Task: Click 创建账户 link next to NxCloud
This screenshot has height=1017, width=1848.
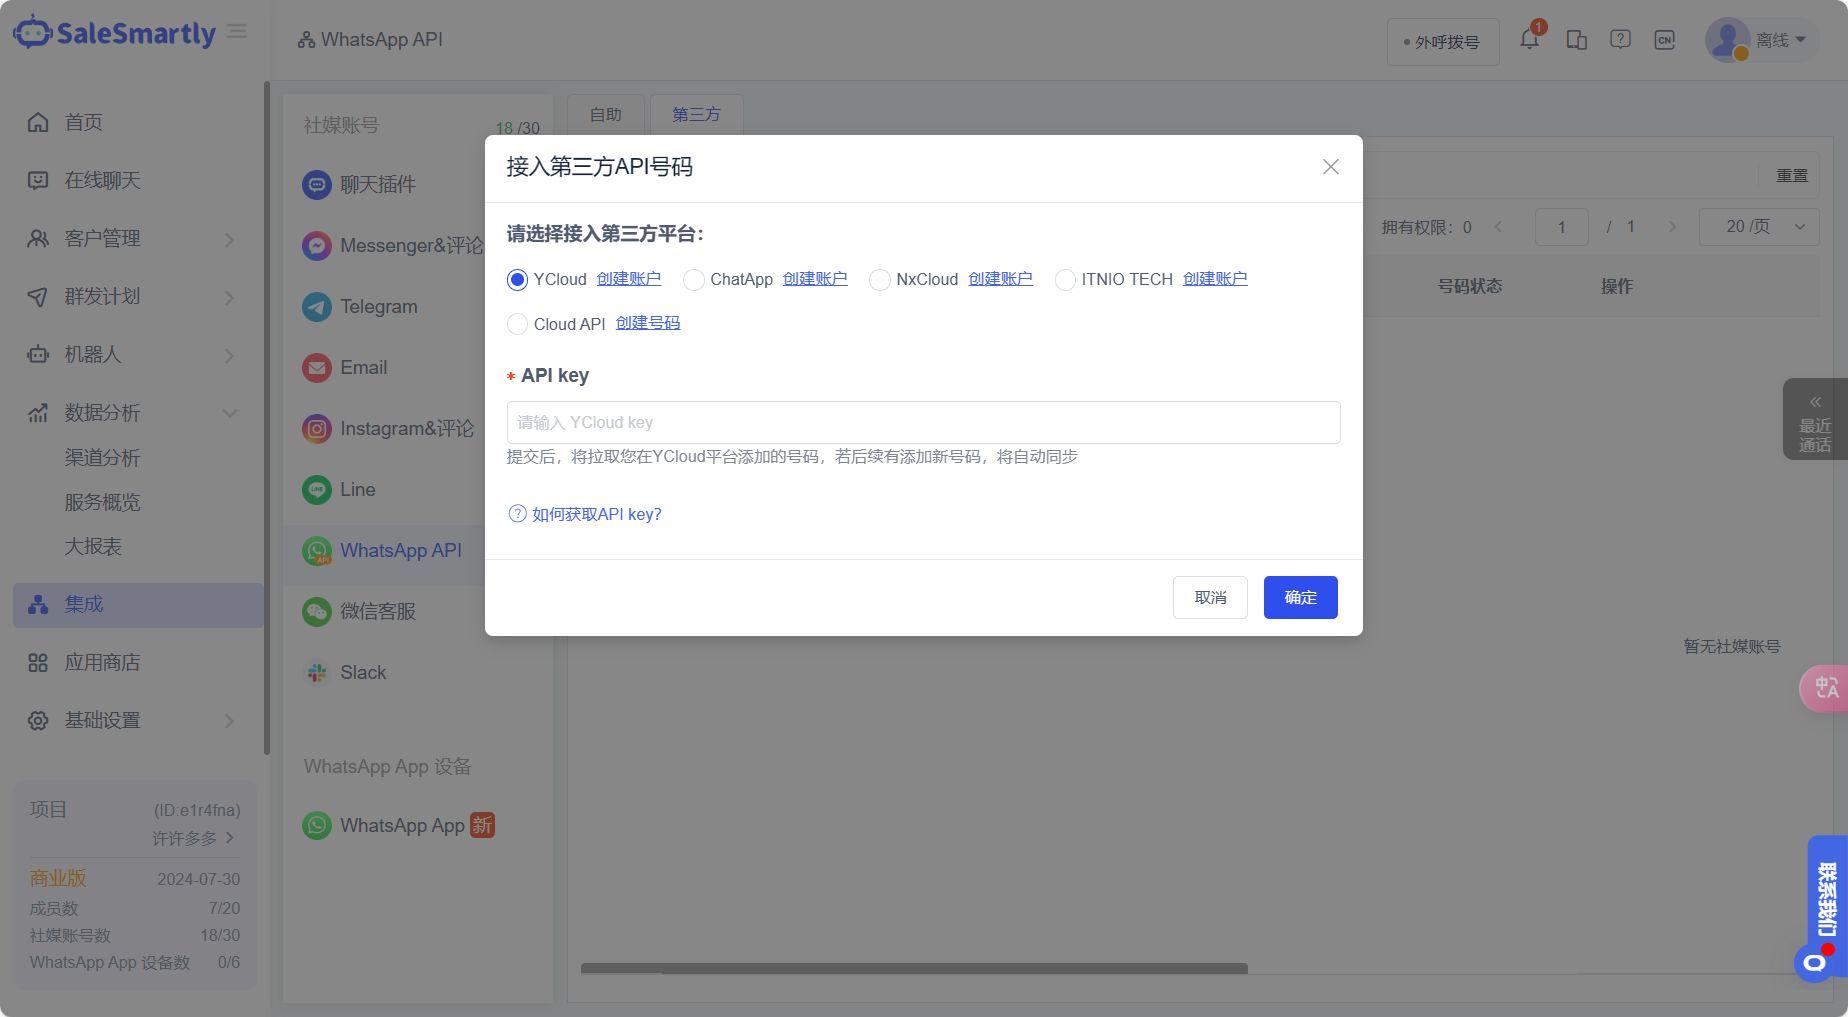Action: tap(1000, 279)
